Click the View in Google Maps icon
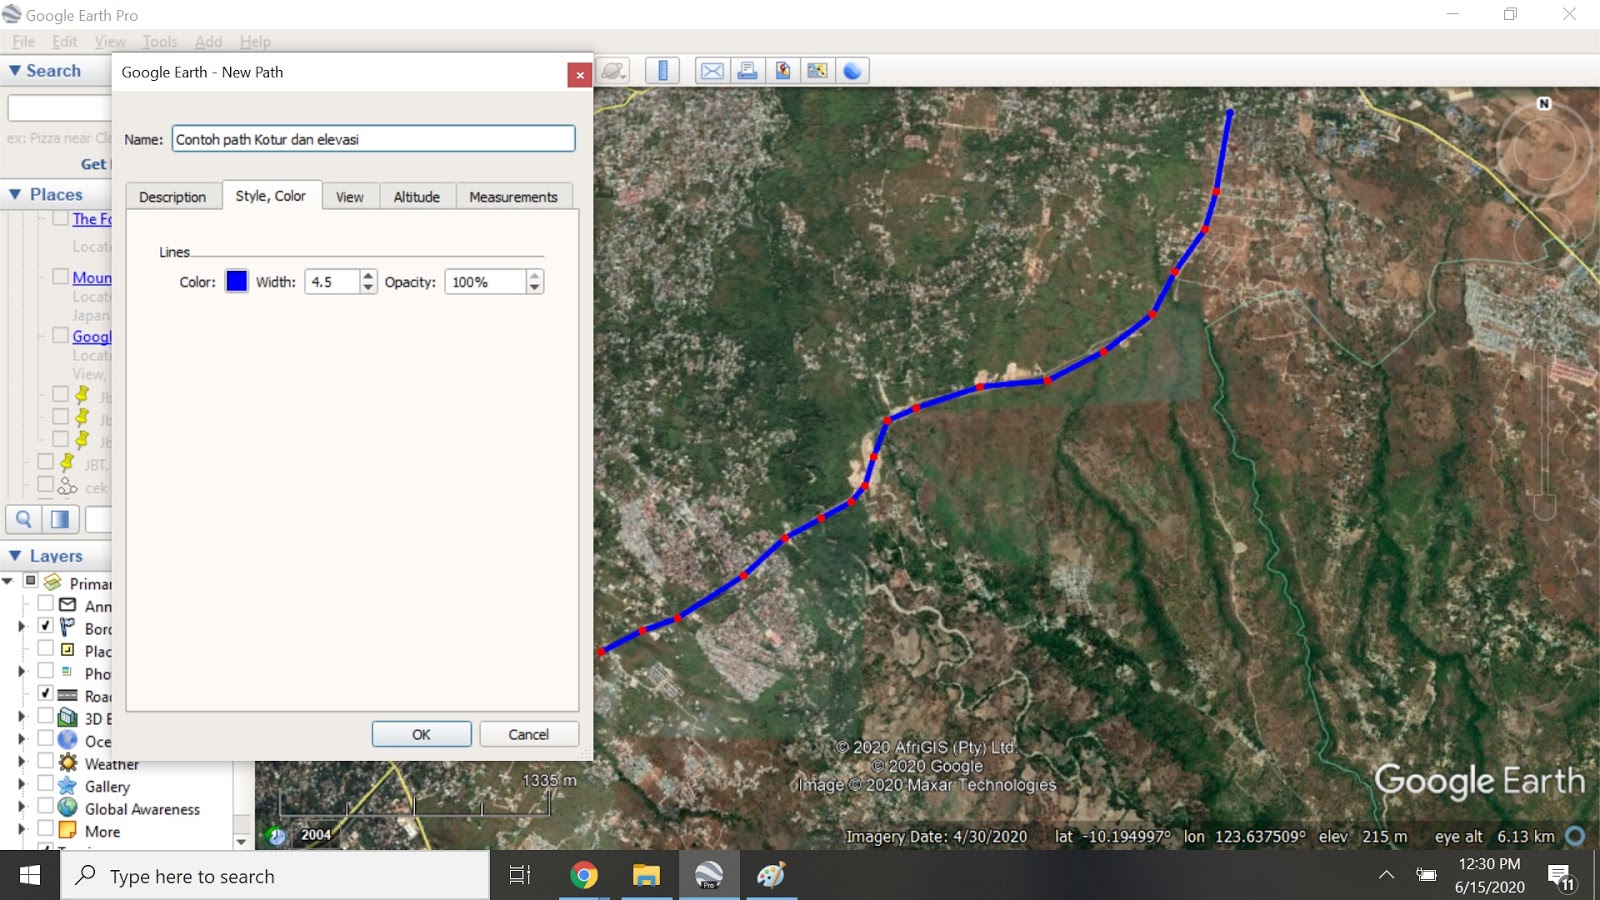Image resolution: width=1600 pixels, height=900 pixels. coord(817,71)
